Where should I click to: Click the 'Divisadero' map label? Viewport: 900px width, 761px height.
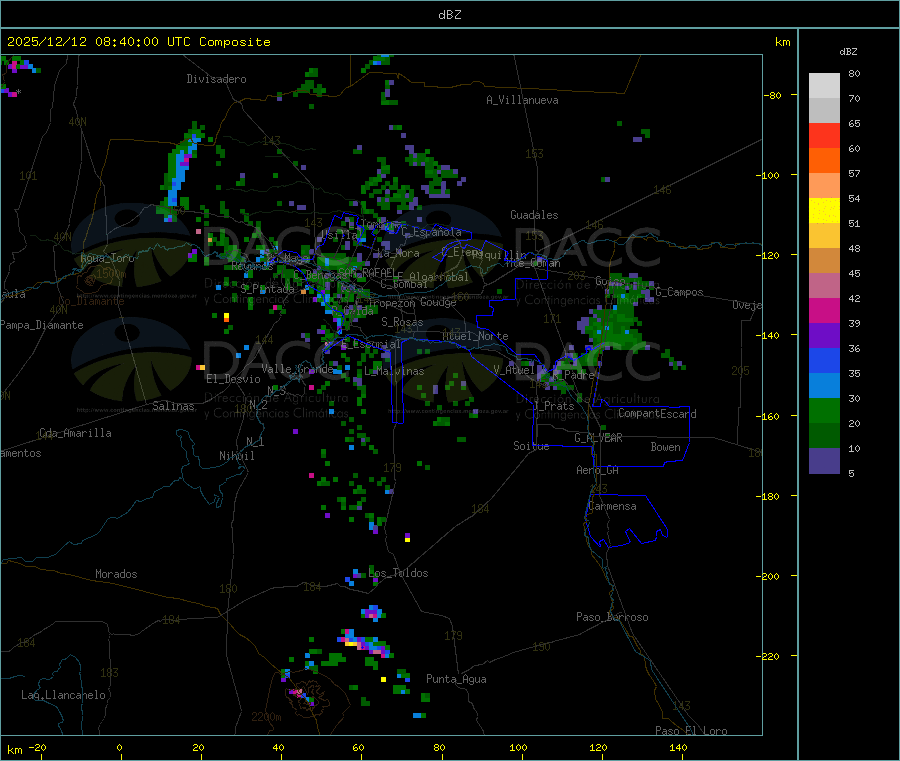pyautogui.click(x=216, y=79)
